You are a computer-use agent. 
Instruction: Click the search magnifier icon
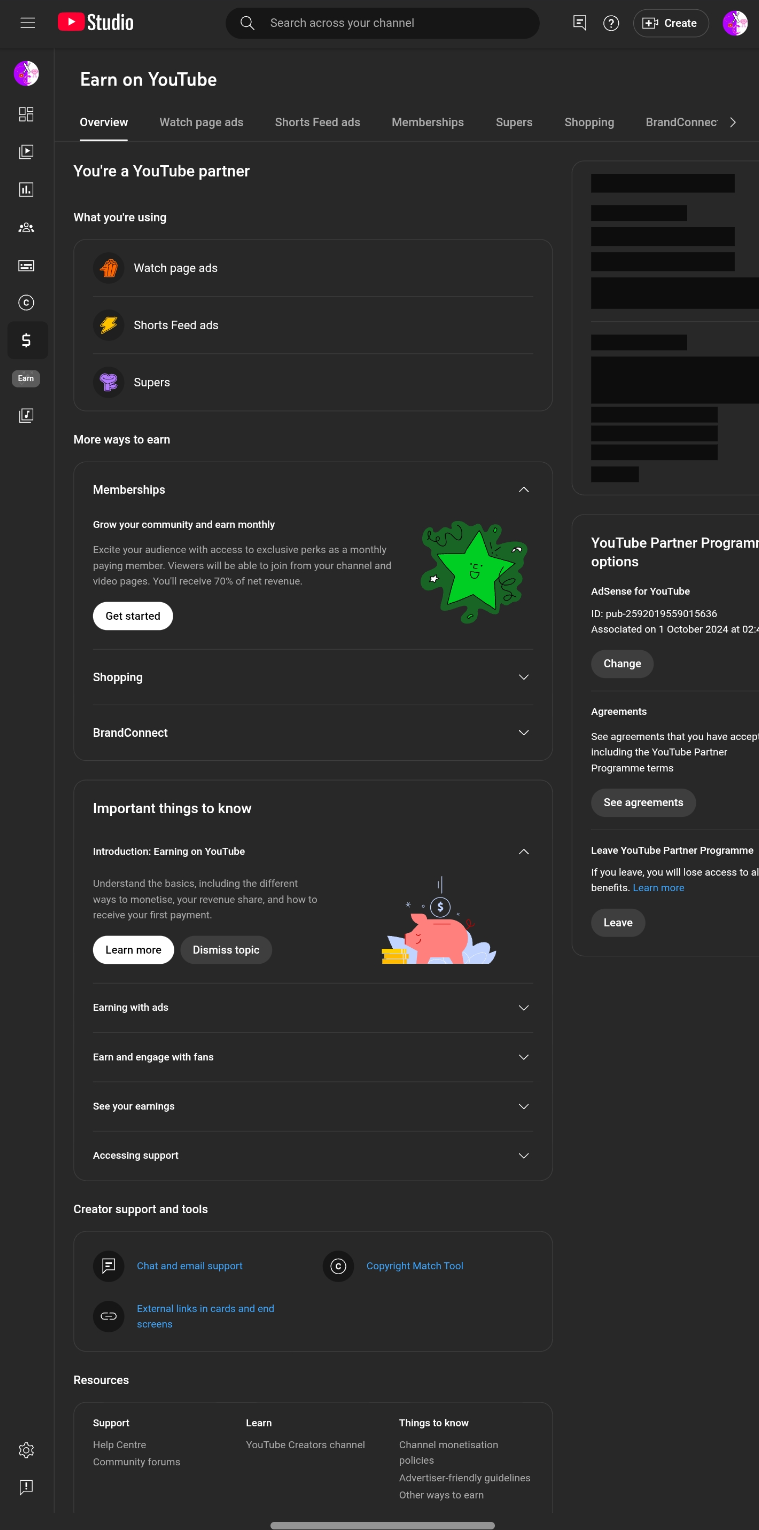(x=247, y=23)
